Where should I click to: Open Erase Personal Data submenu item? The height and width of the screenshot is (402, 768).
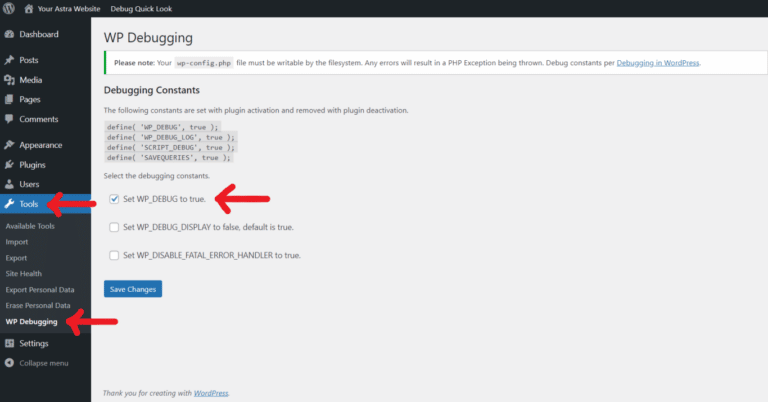click(x=38, y=306)
